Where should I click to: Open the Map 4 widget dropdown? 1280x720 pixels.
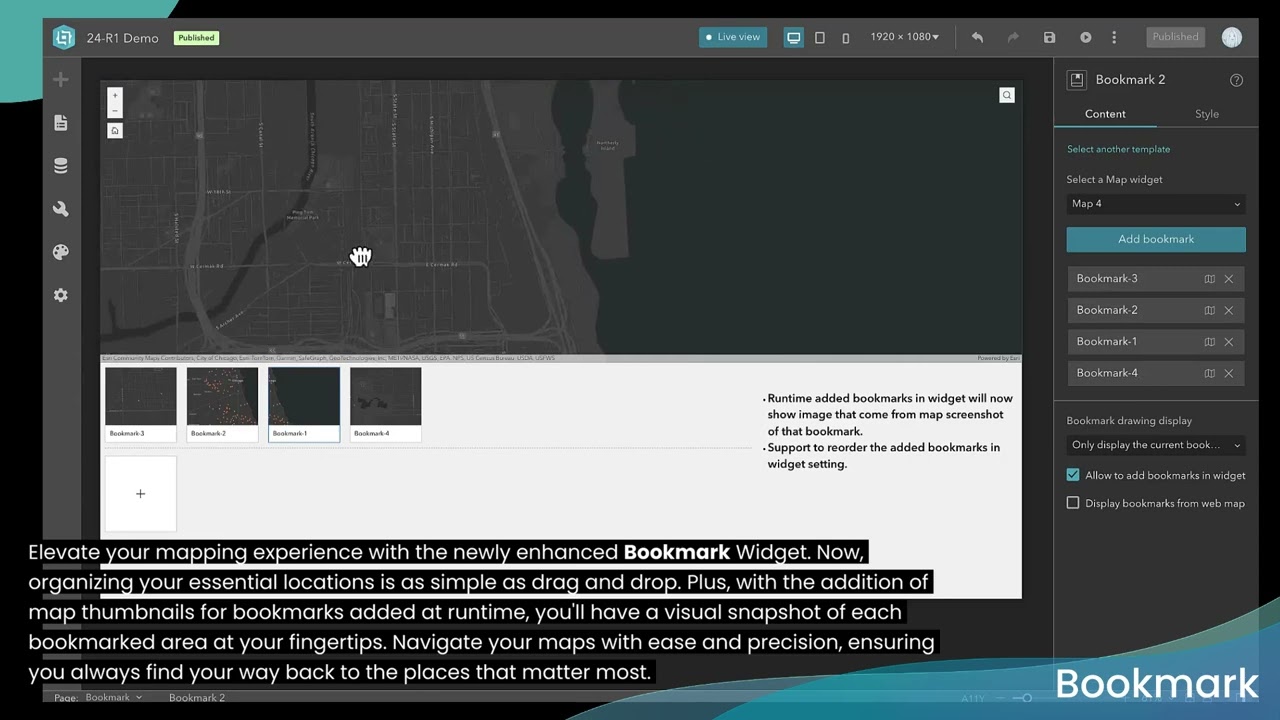click(x=1156, y=204)
